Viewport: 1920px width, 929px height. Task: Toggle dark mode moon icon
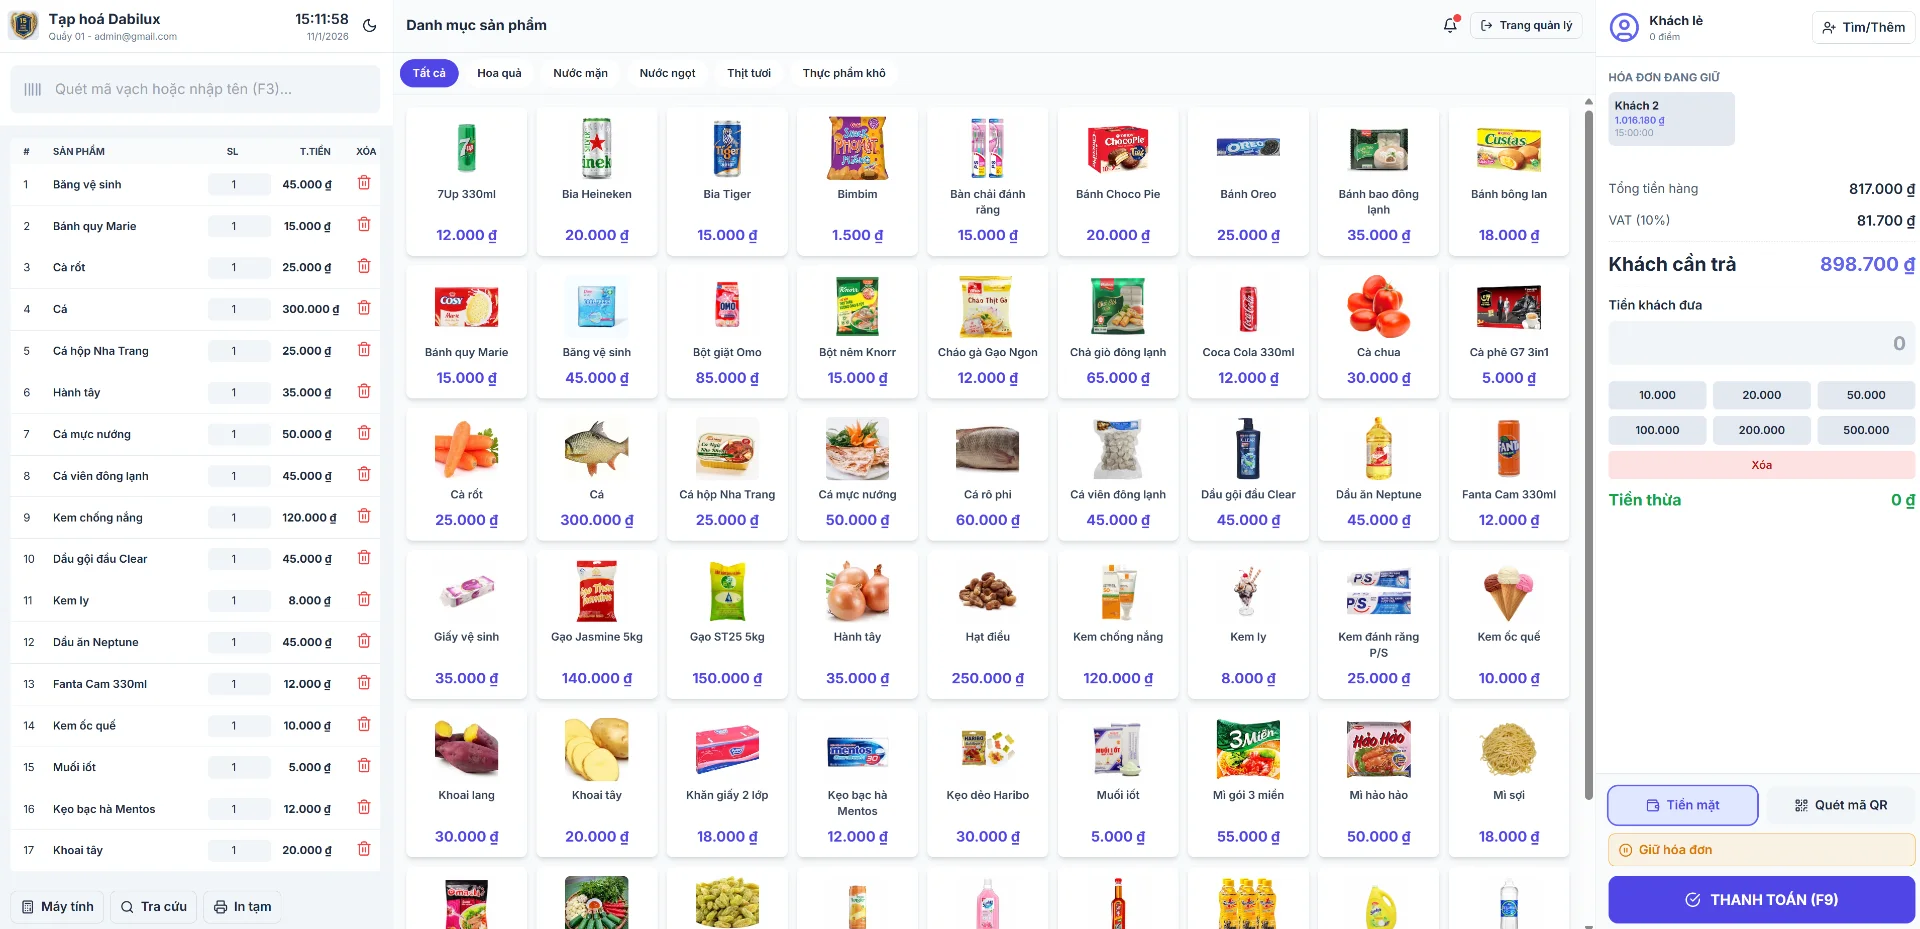(x=370, y=26)
